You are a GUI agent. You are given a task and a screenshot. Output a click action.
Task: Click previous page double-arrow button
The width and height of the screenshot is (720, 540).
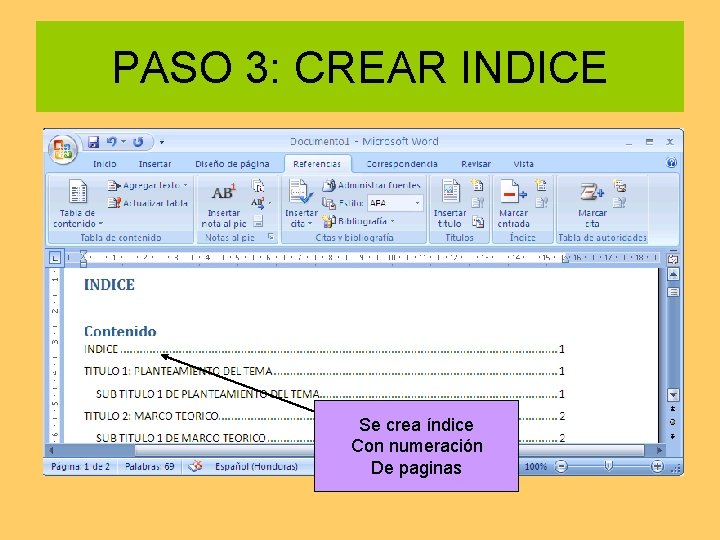tap(673, 408)
